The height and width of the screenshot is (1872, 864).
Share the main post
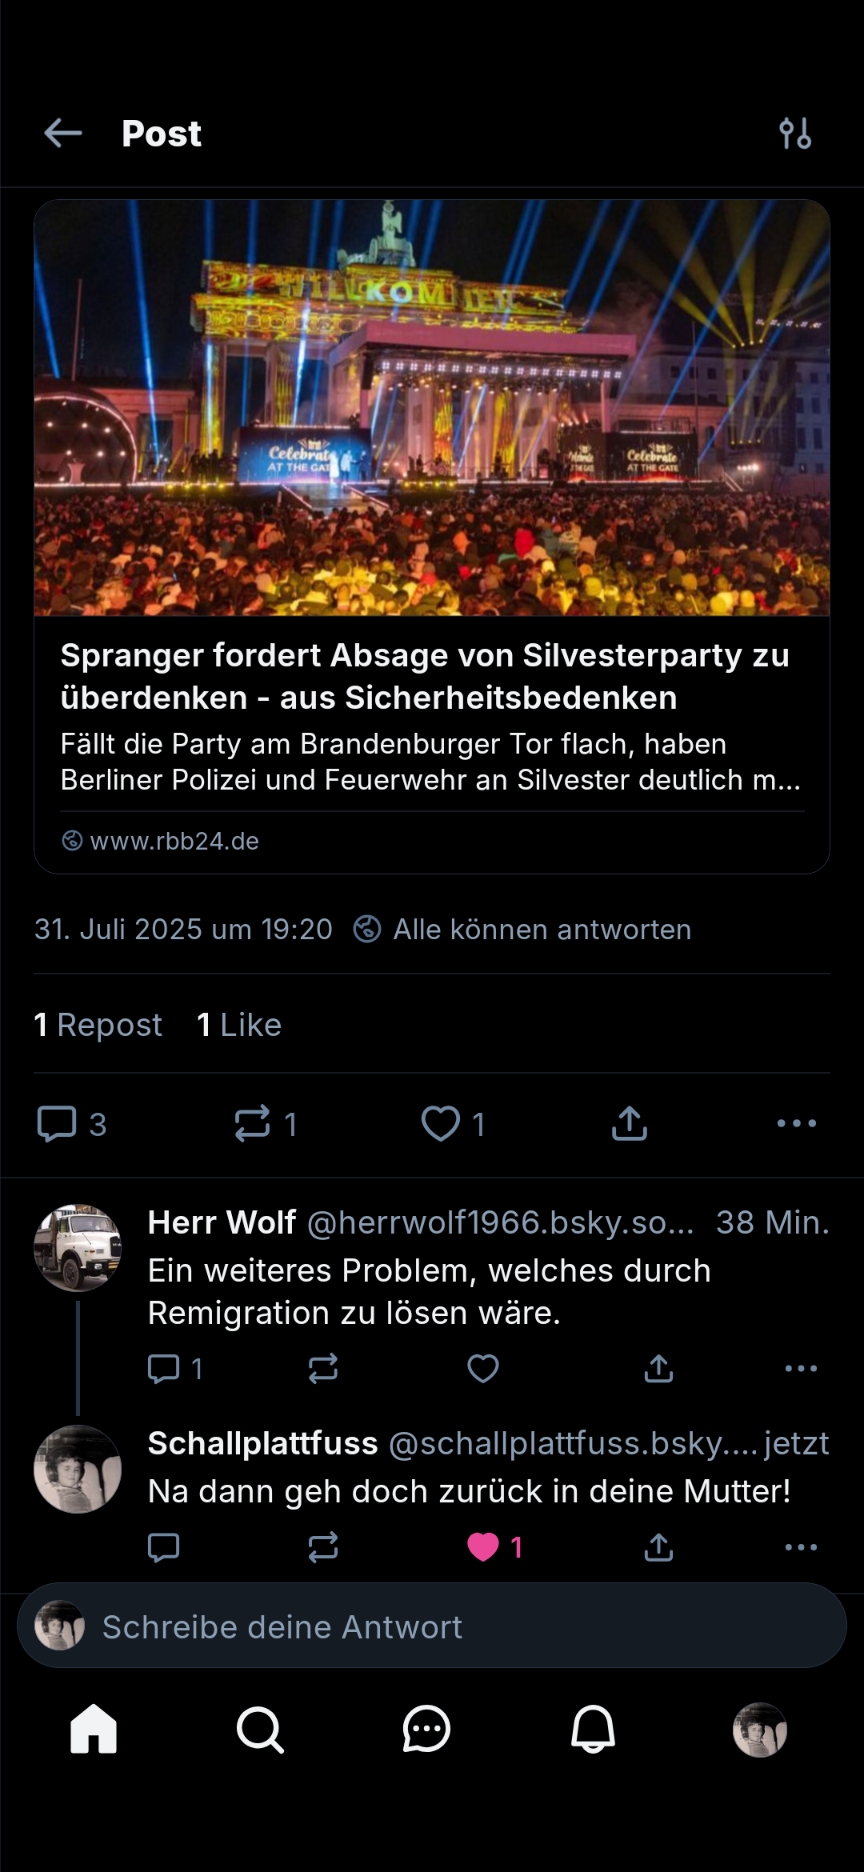pyautogui.click(x=629, y=1123)
